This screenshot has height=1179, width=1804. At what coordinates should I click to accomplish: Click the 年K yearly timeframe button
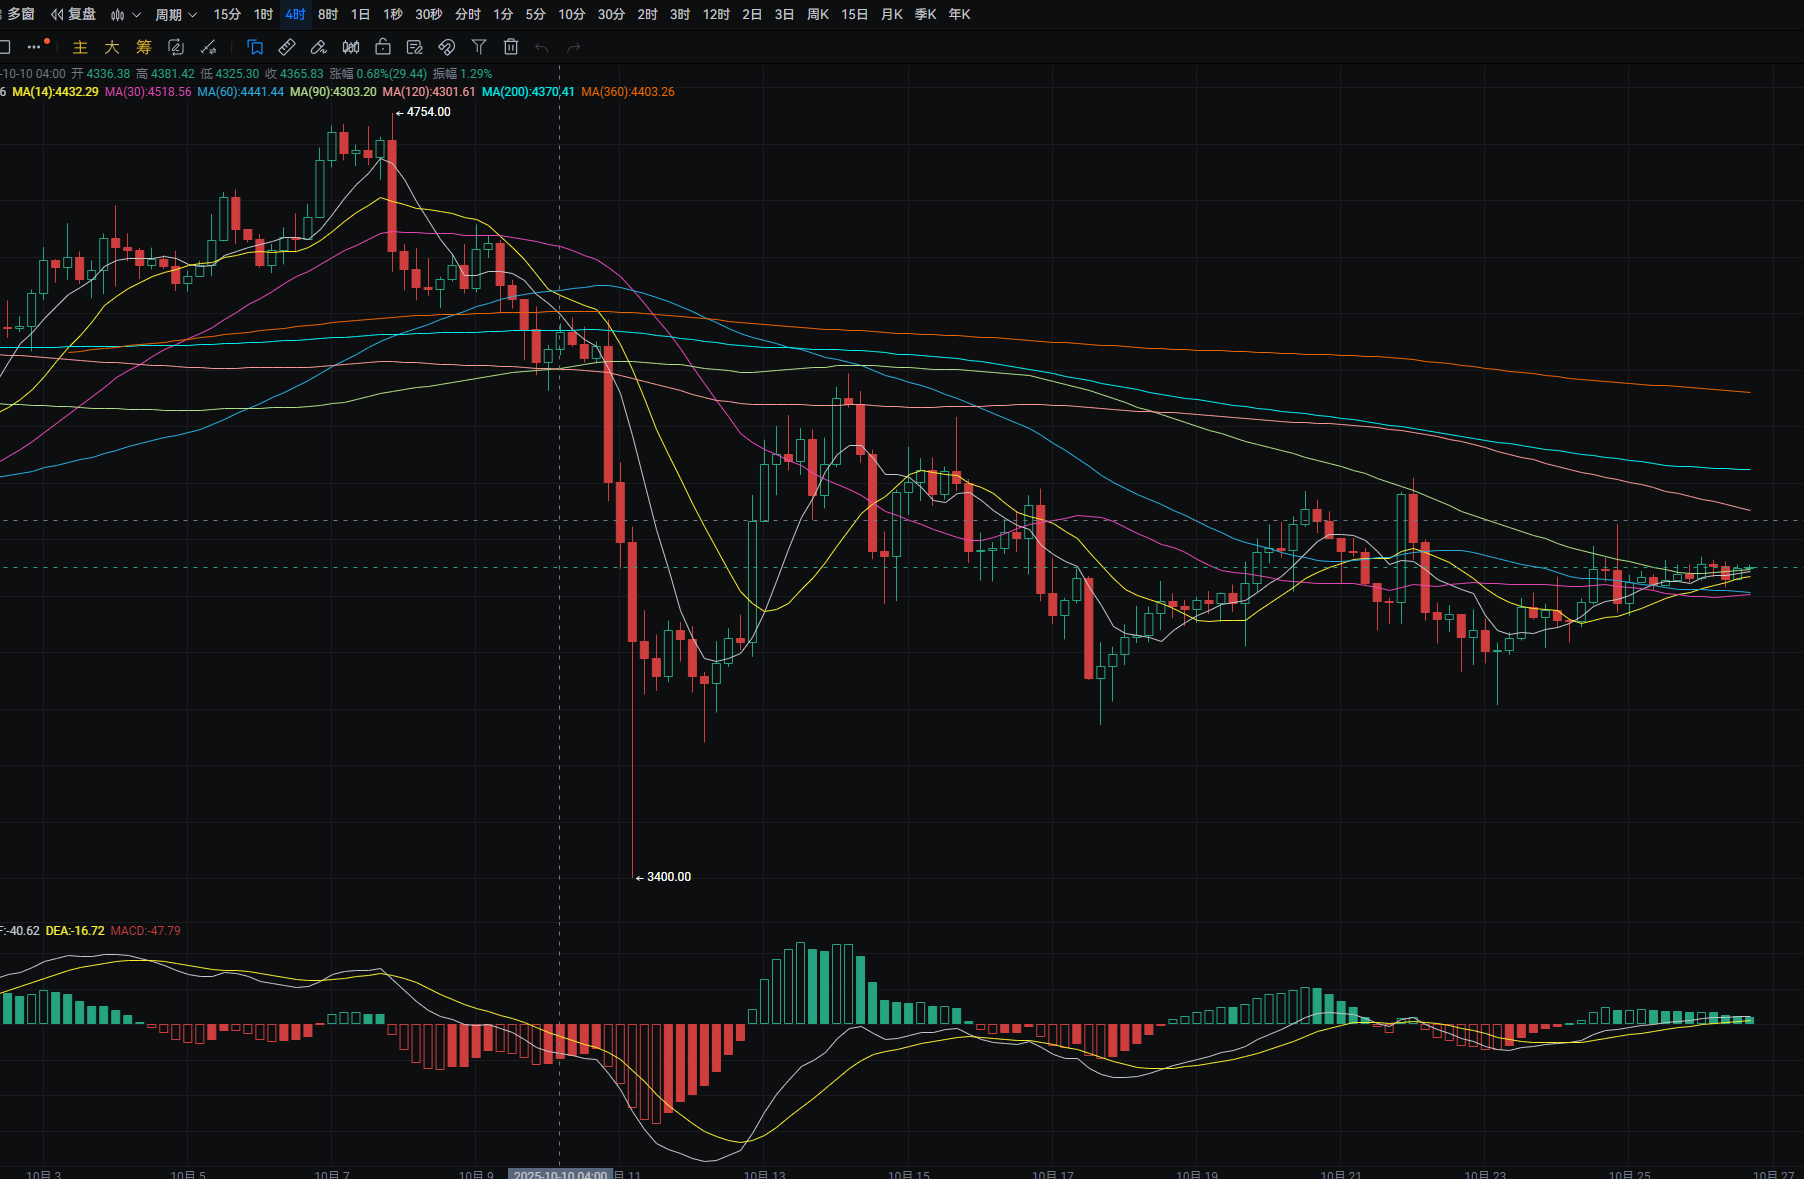pos(959,14)
